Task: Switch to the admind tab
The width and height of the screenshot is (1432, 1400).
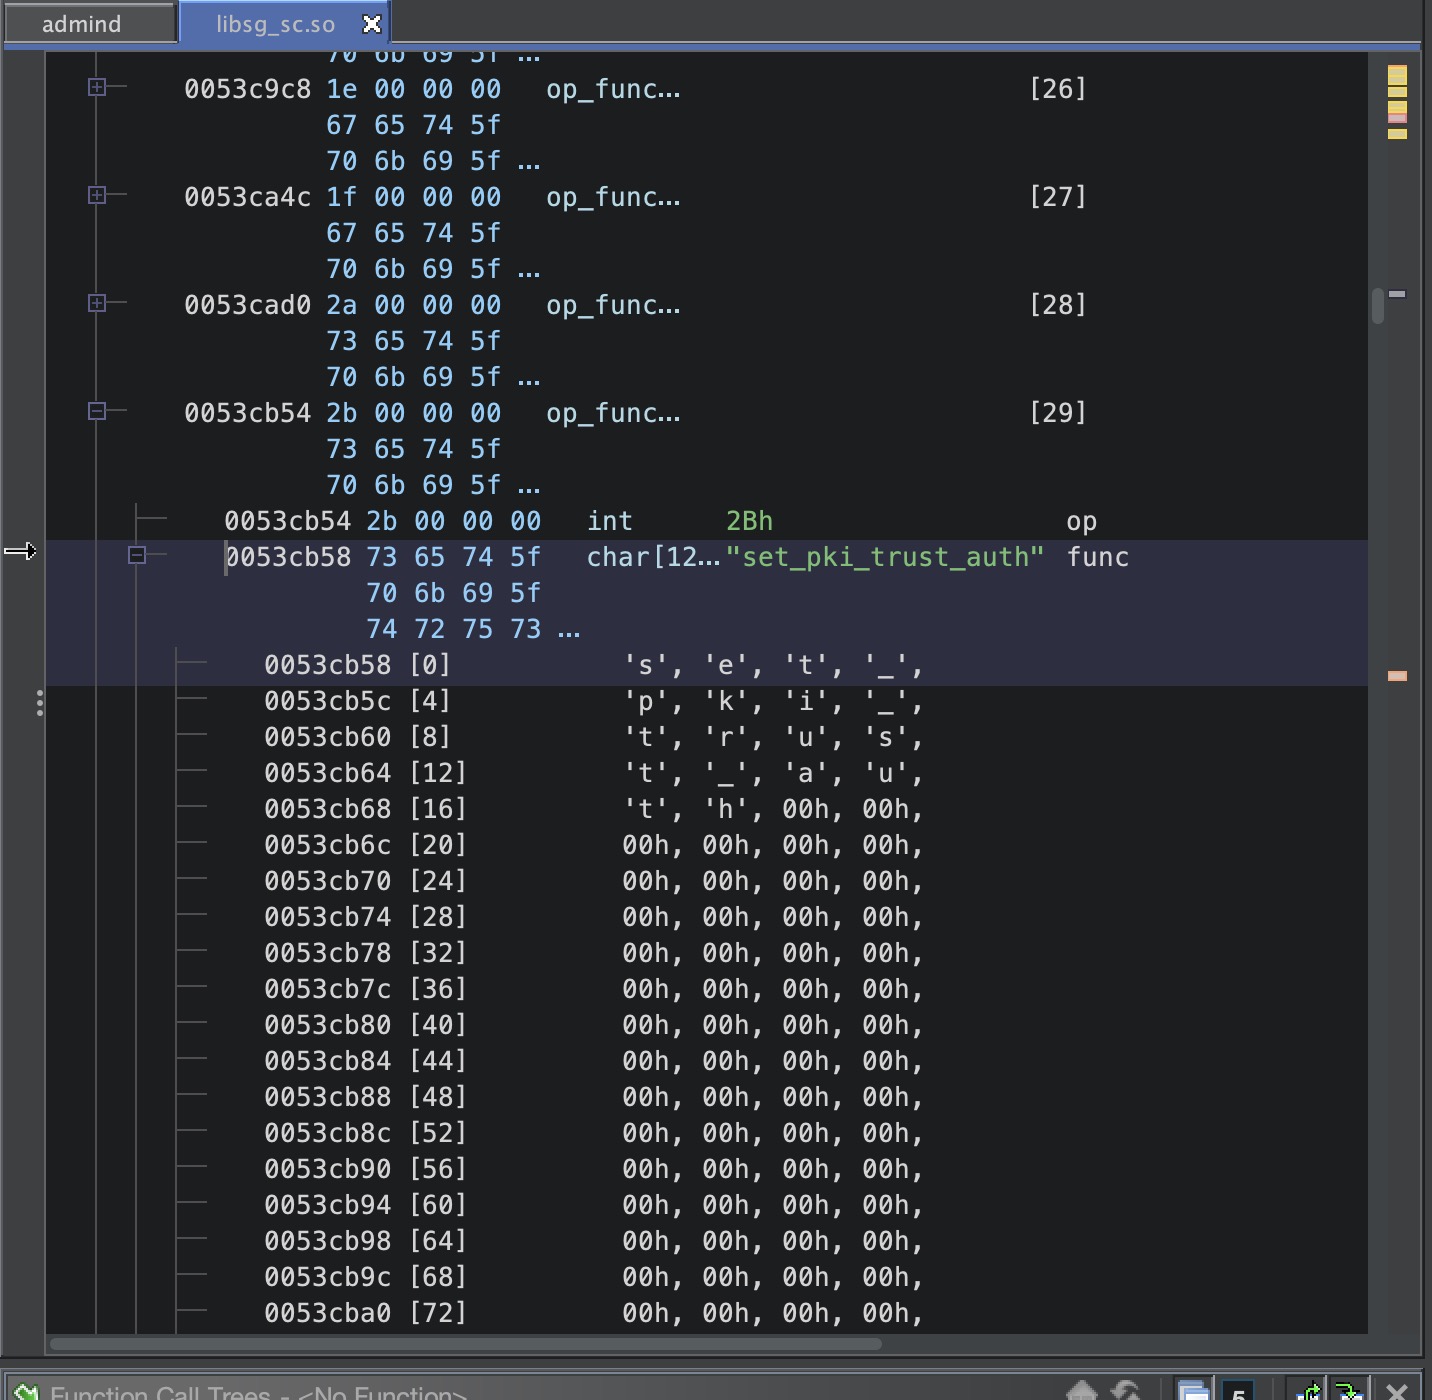Action: point(81,24)
